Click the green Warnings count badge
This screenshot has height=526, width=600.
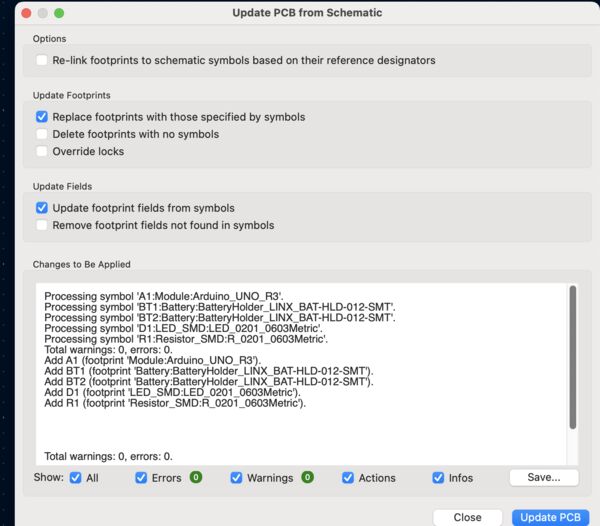pos(307,478)
